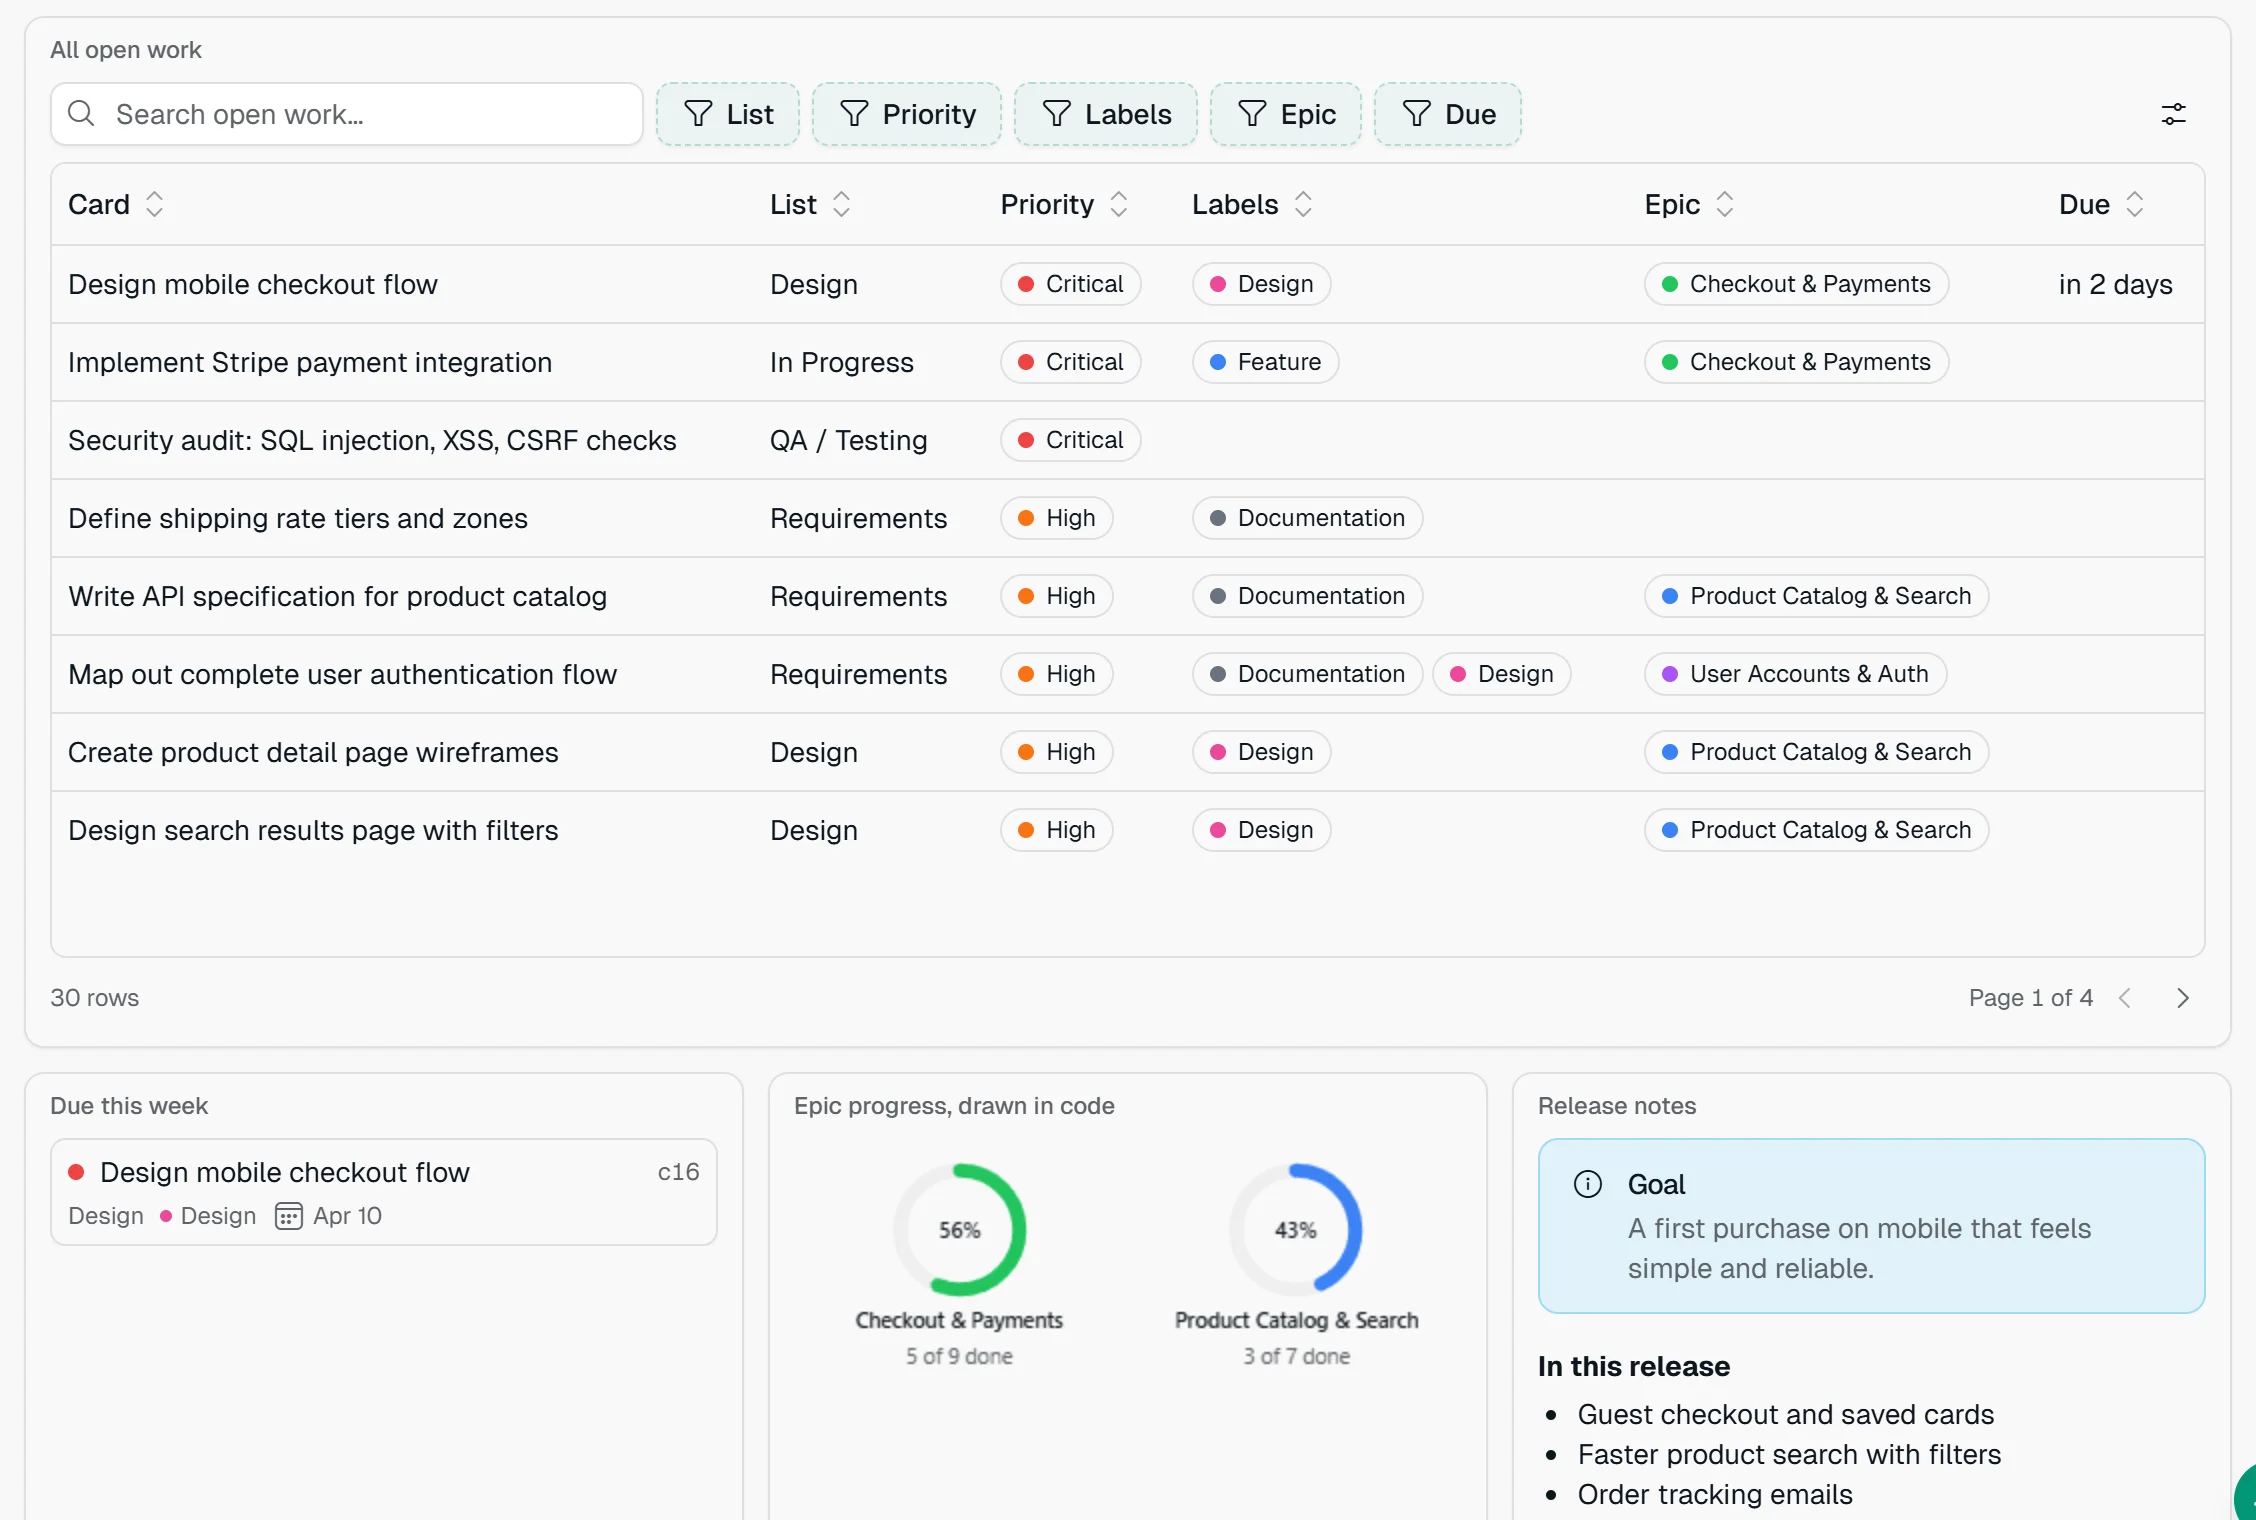The width and height of the screenshot is (2256, 1520).
Task: Open the List filter
Action: click(x=728, y=114)
